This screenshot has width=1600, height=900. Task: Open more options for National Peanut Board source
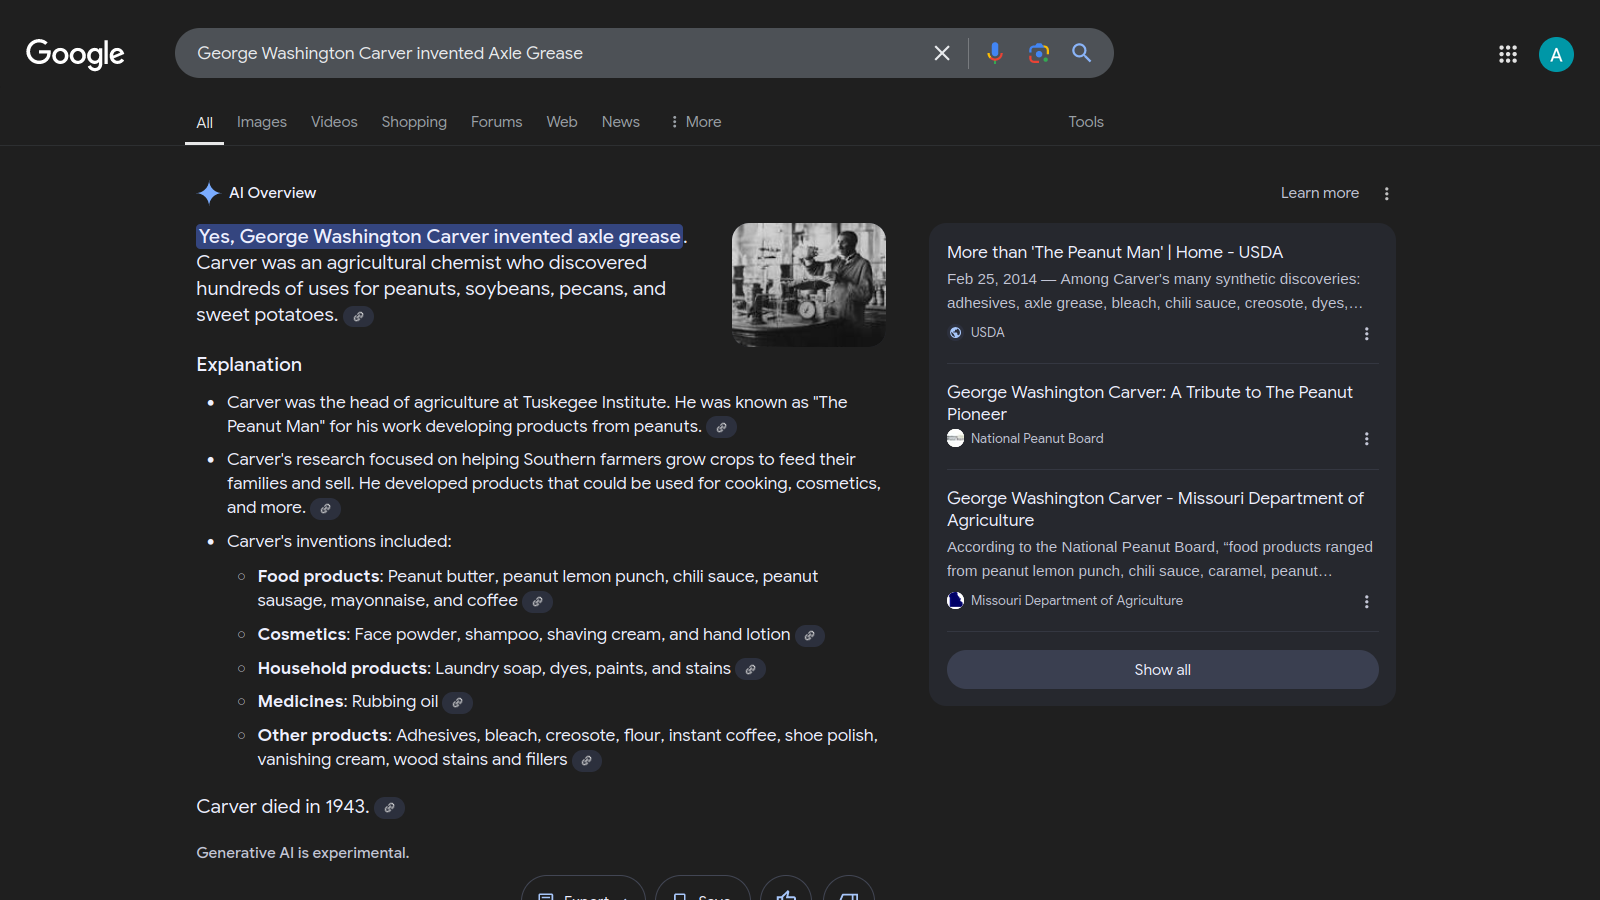click(x=1367, y=439)
